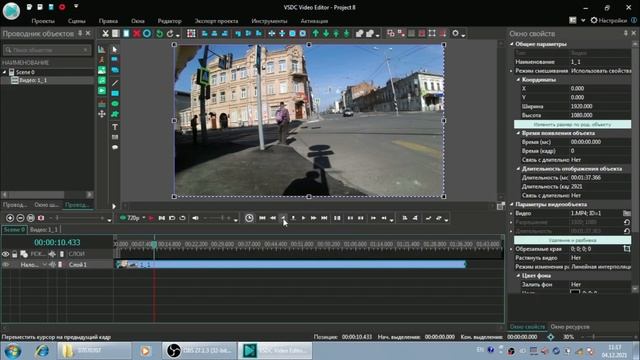This screenshot has height=360, width=640.
Task: Collapse the Цвет фона section
Action: [518, 276]
